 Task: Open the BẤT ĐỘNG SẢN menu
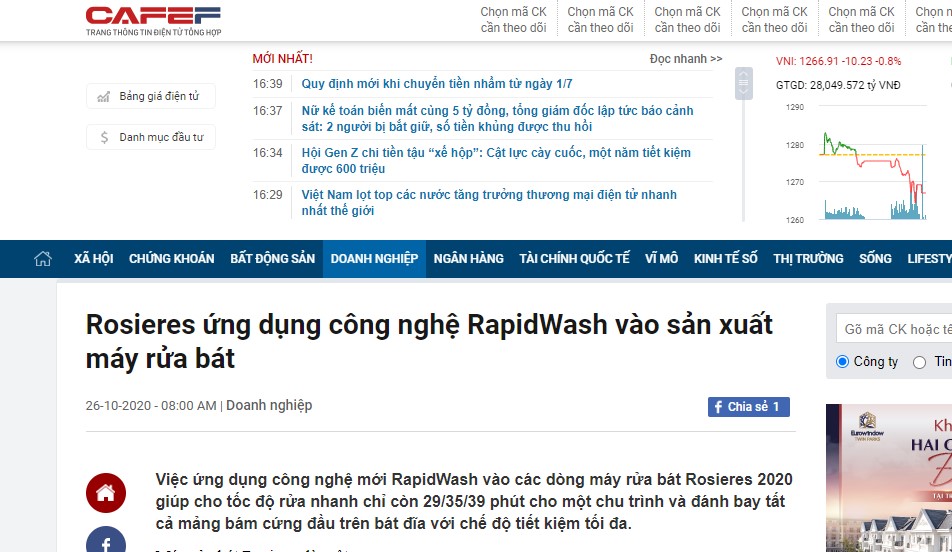(273, 259)
